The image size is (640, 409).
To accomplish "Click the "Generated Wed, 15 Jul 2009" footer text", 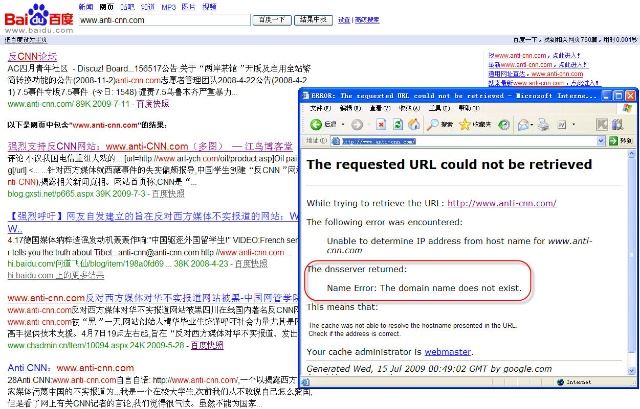I will pos(429,369).
